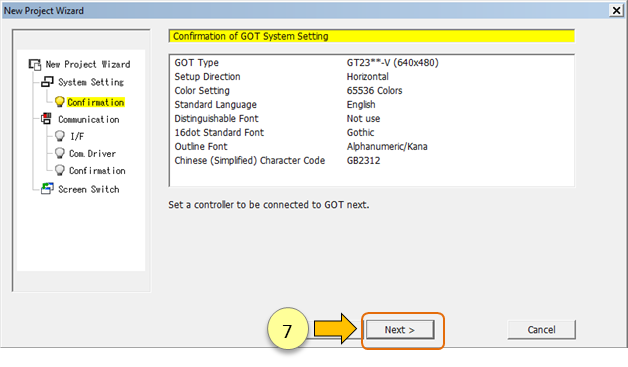Click the Not use value
Screen dimensions: 628x367
363,119
